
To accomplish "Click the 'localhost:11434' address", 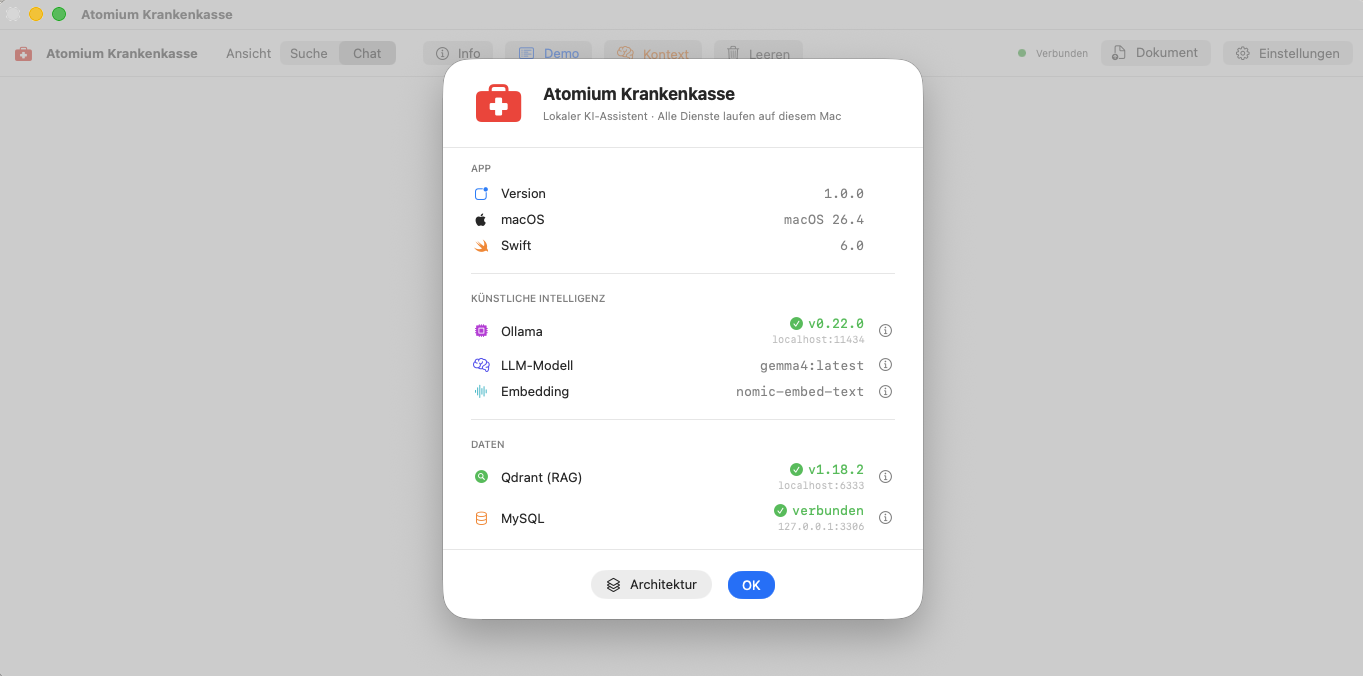I will pyautogui.click(x=818, y=340).
